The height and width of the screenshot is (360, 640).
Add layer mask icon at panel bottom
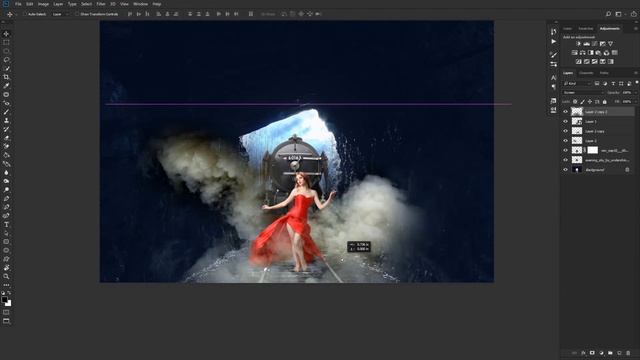592,353
